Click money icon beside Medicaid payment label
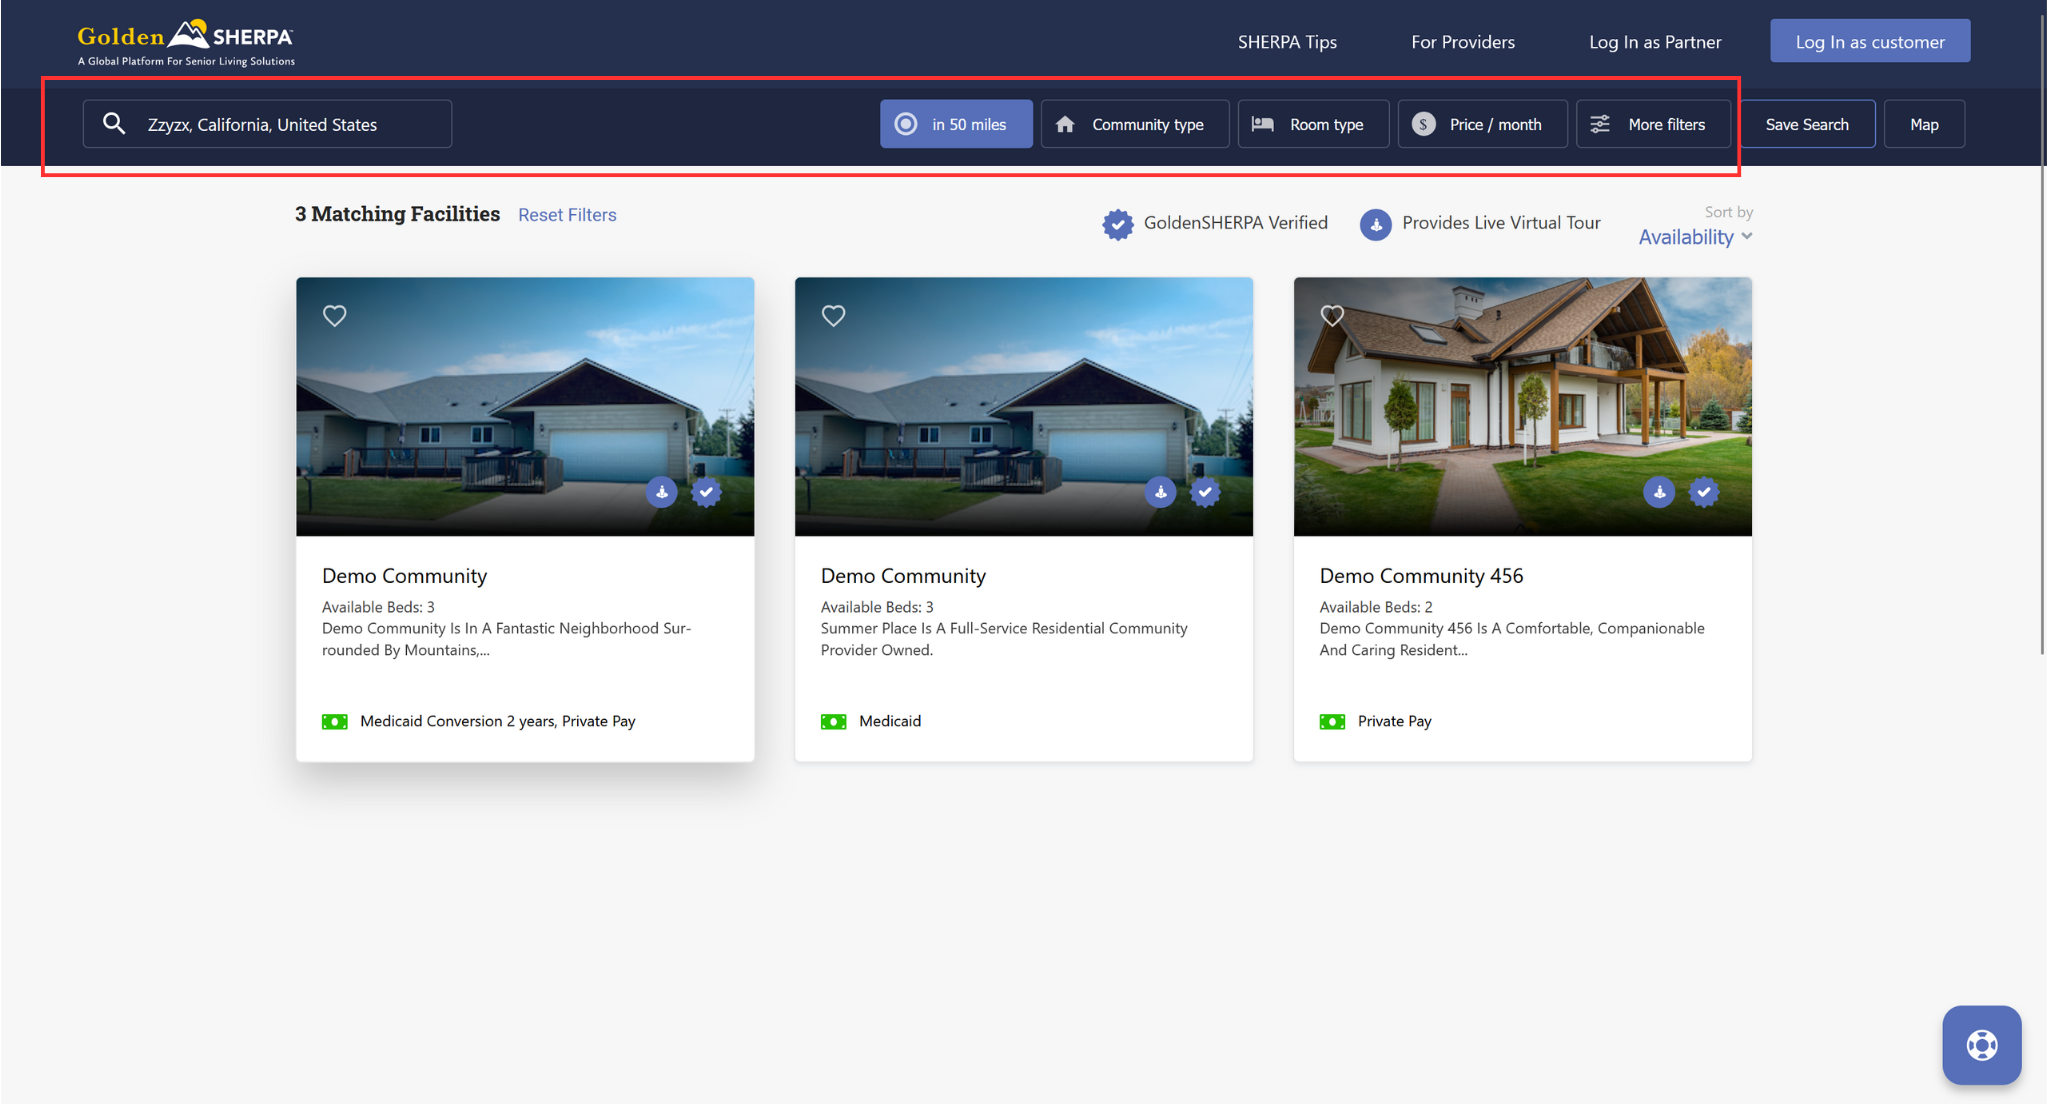The image size is (2048, 1104). coord(833,722)
